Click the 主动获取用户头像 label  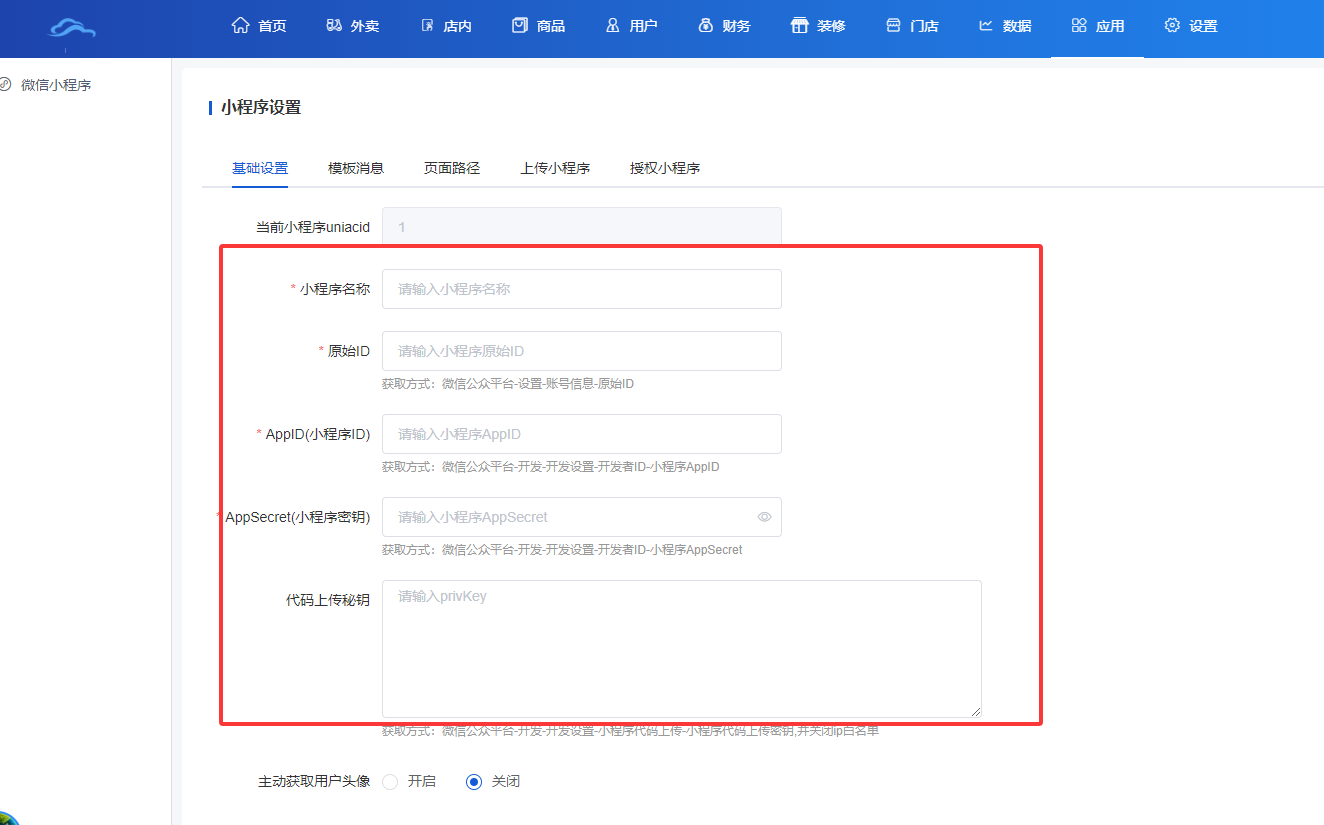click(x=314, y=782)
